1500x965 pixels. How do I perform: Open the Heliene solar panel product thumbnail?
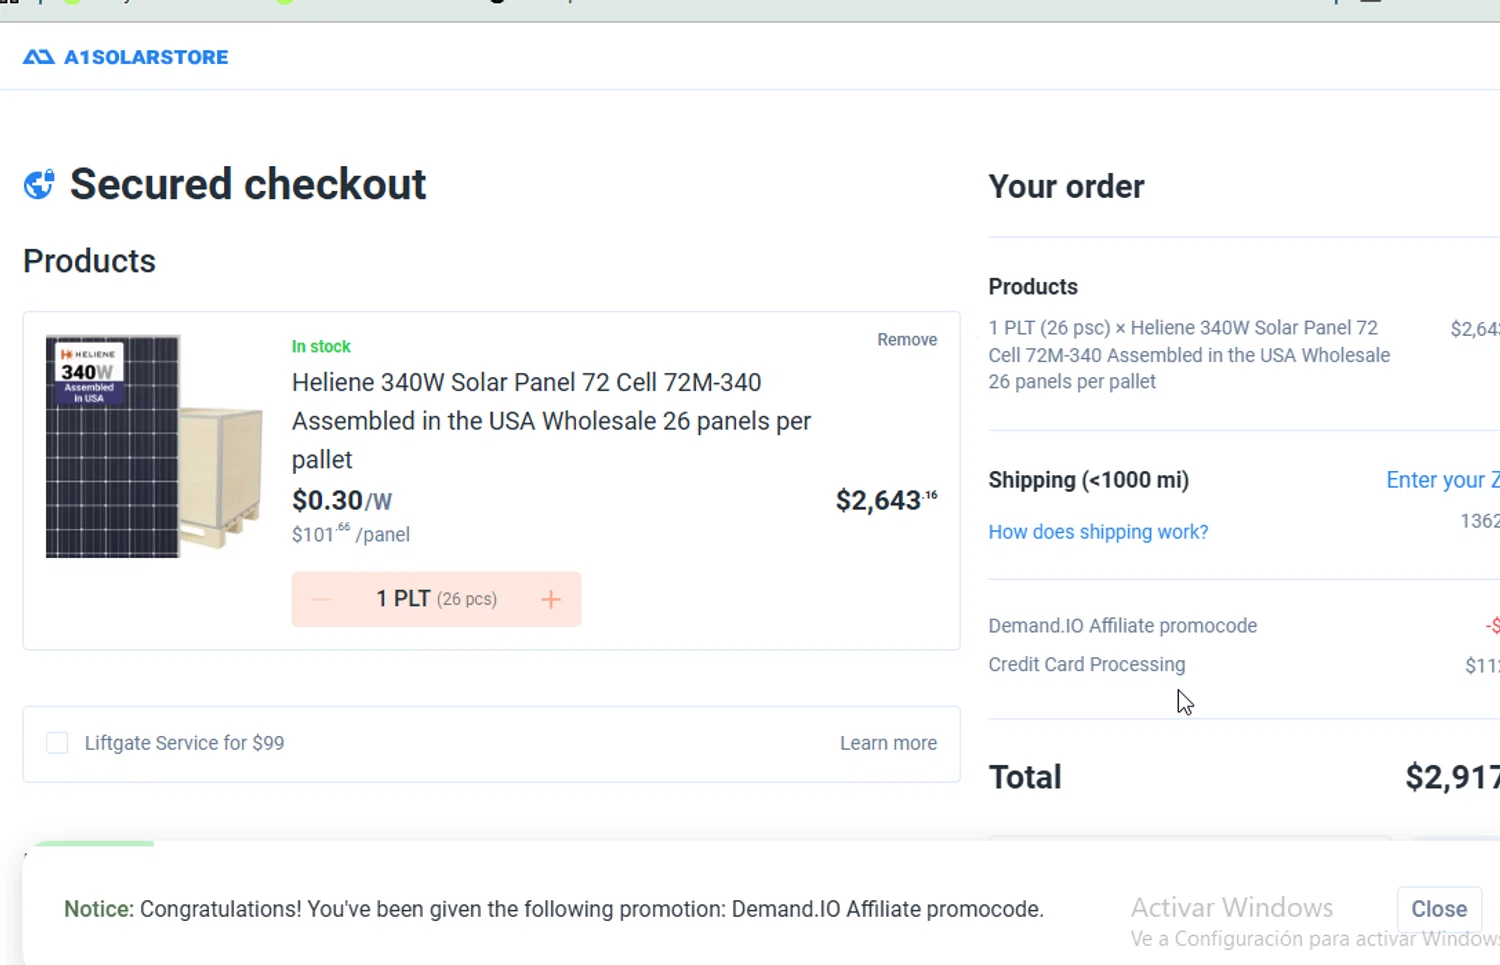point(154,446)
